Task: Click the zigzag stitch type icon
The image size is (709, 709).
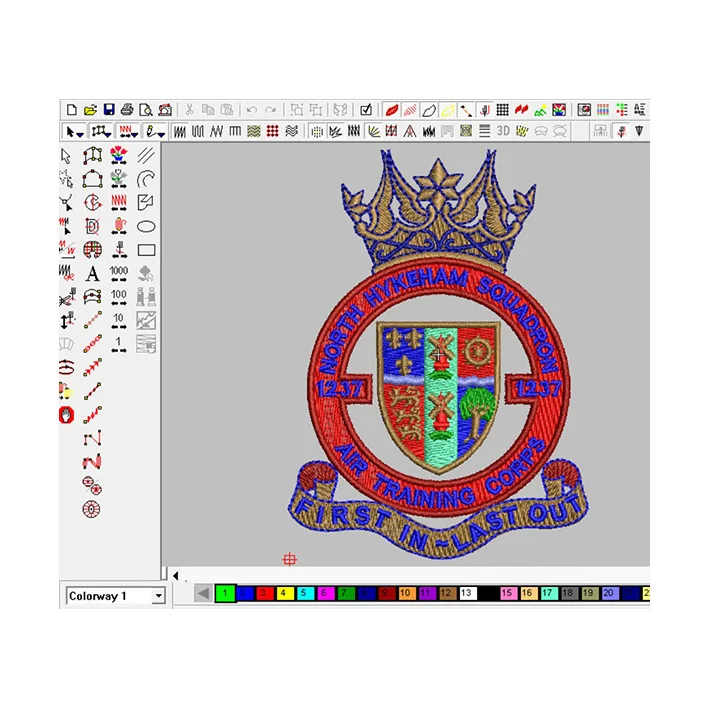Action: click(217, 131)
